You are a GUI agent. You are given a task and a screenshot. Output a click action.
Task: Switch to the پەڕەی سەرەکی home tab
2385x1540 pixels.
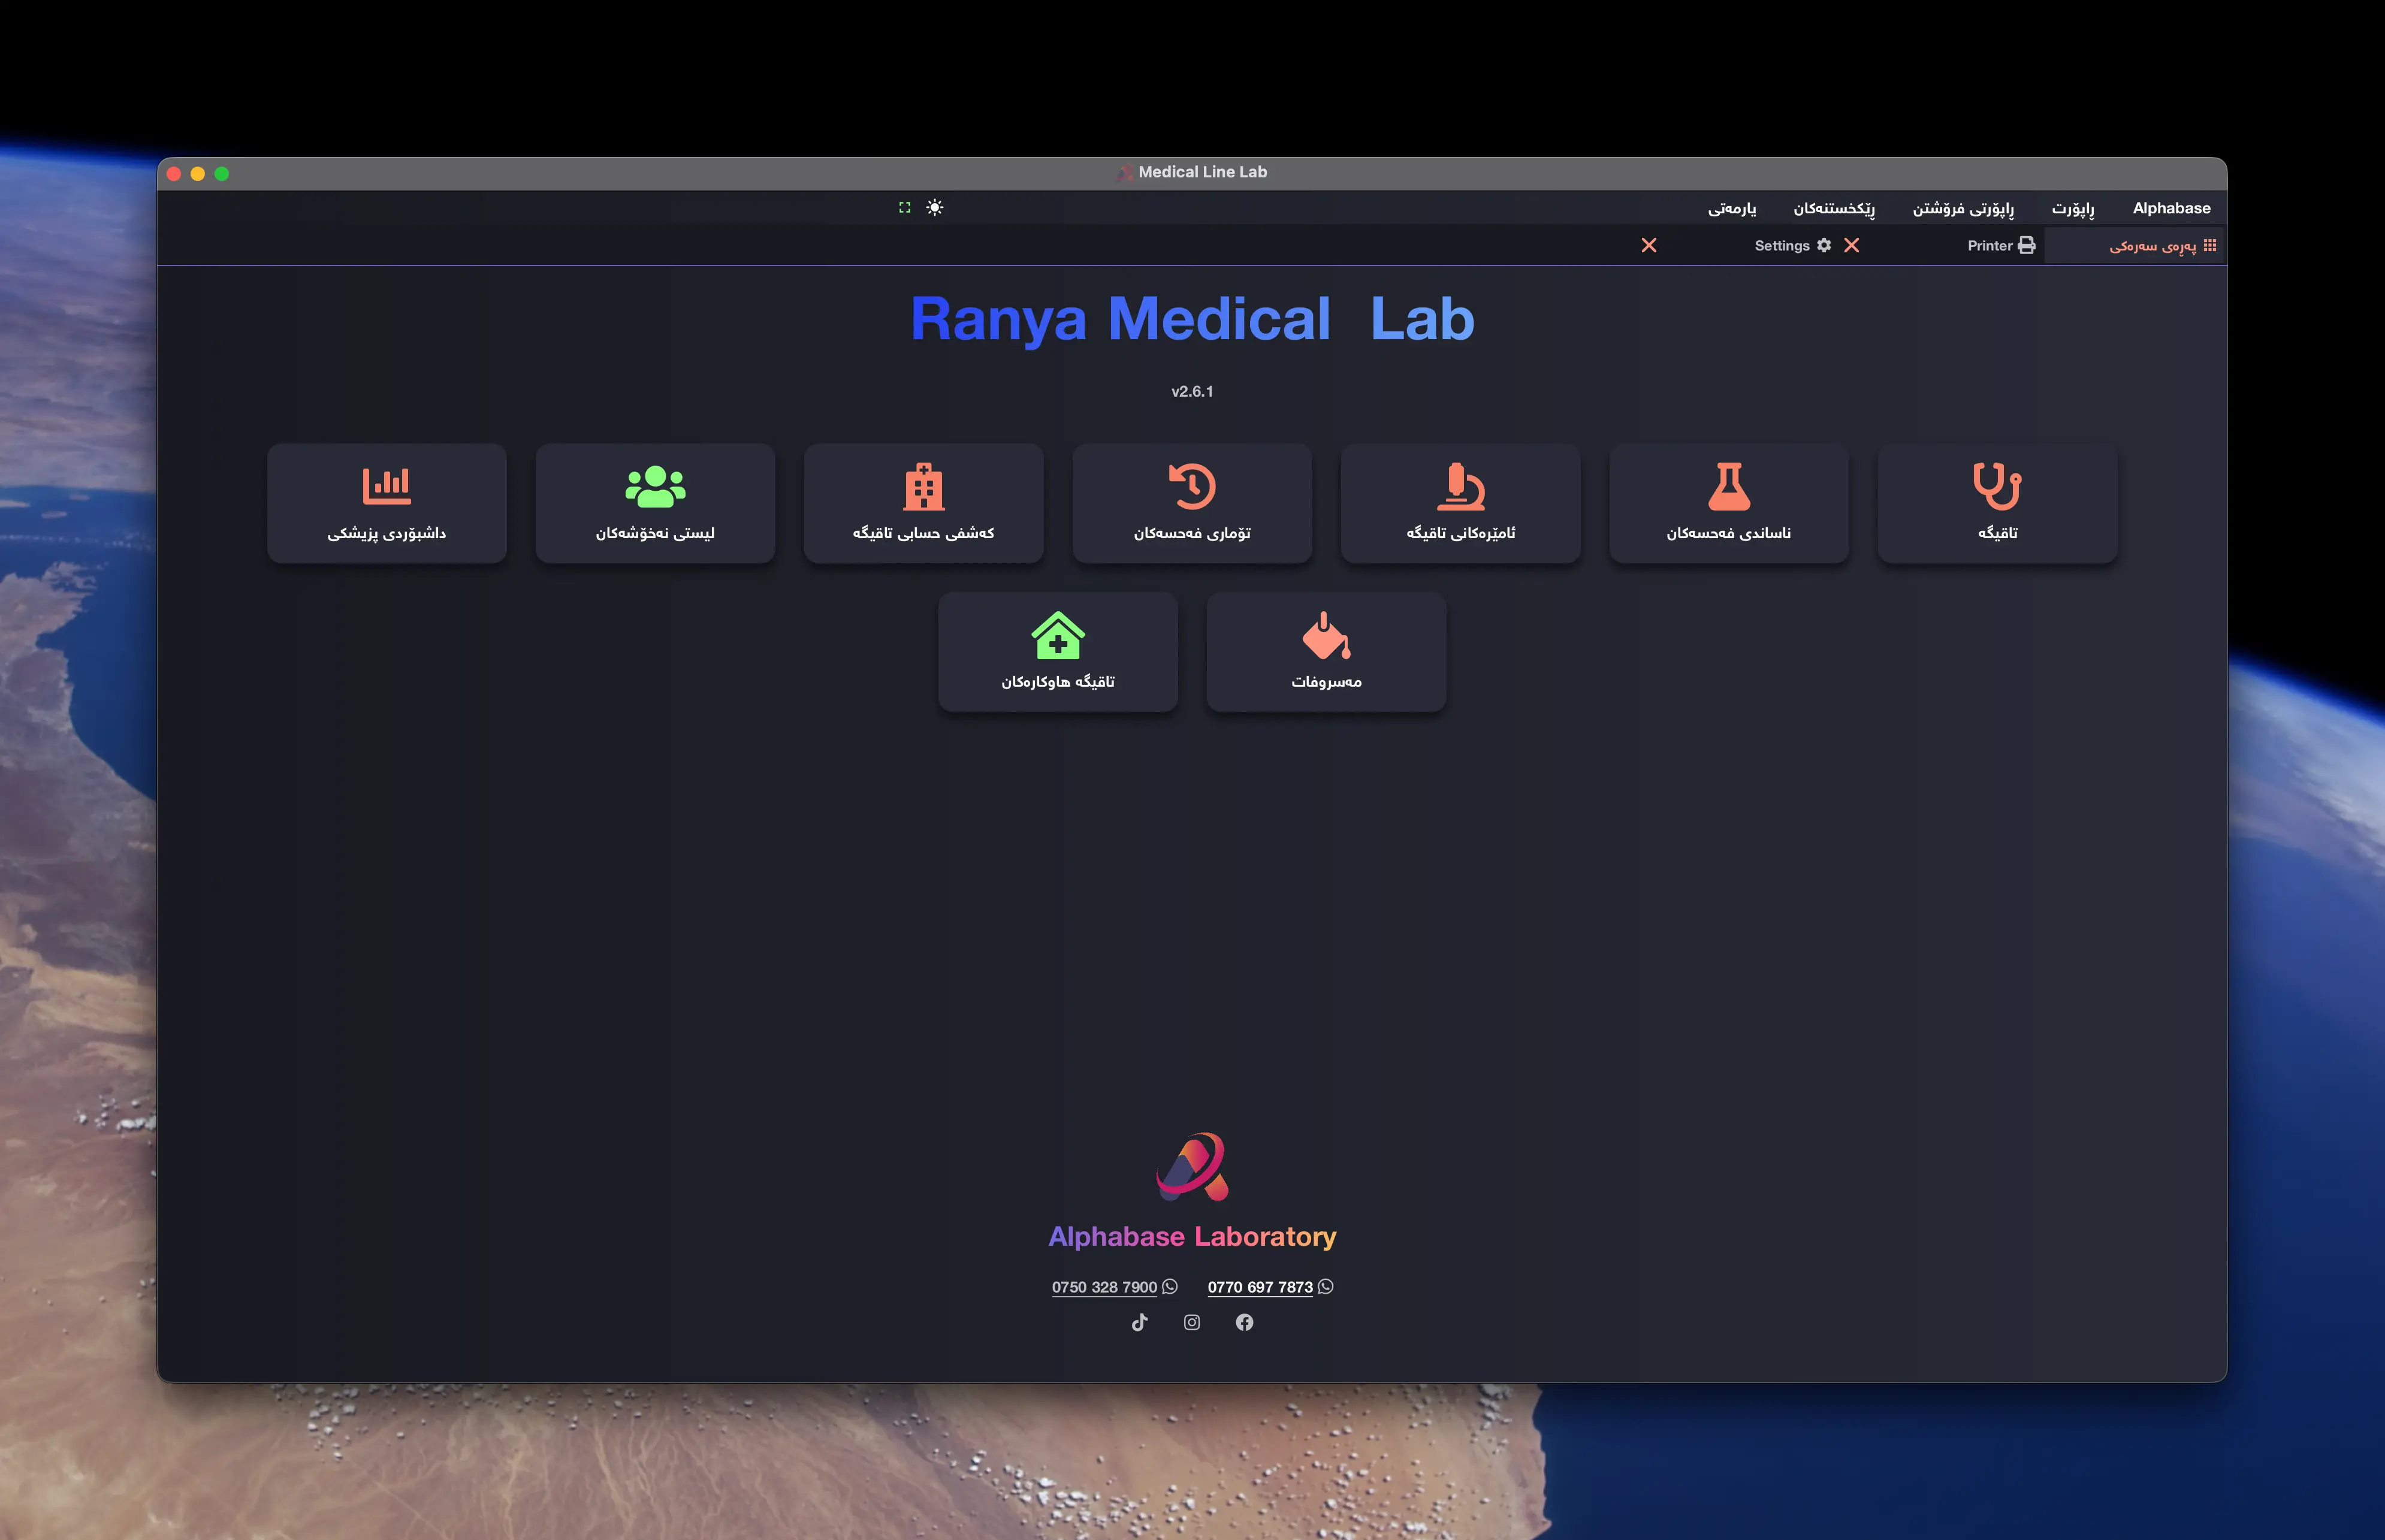2135,246
